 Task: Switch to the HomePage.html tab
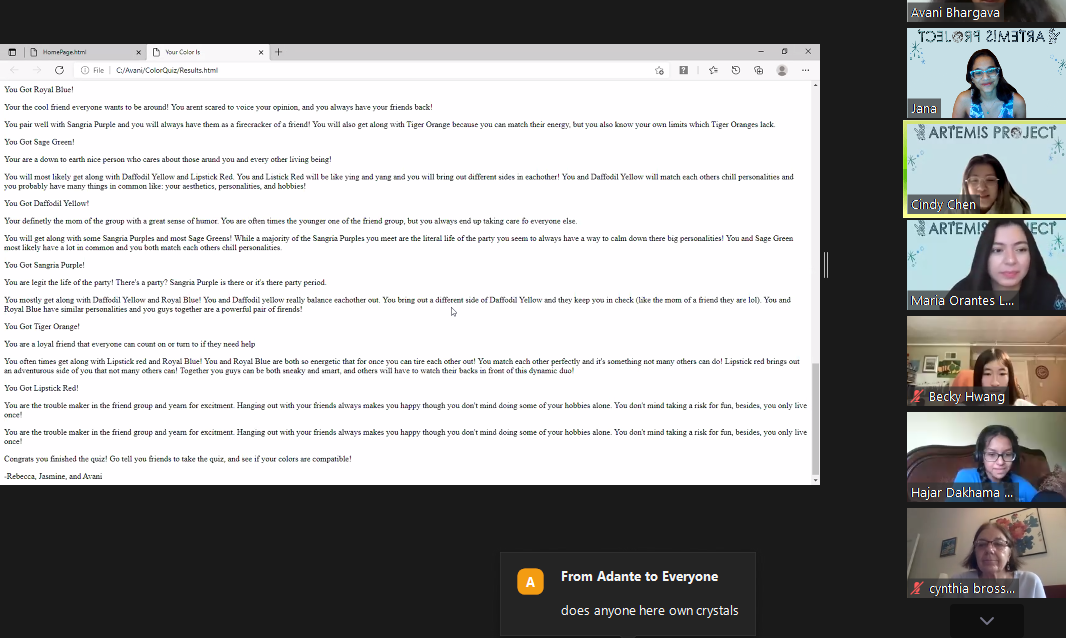coord(80,52)
